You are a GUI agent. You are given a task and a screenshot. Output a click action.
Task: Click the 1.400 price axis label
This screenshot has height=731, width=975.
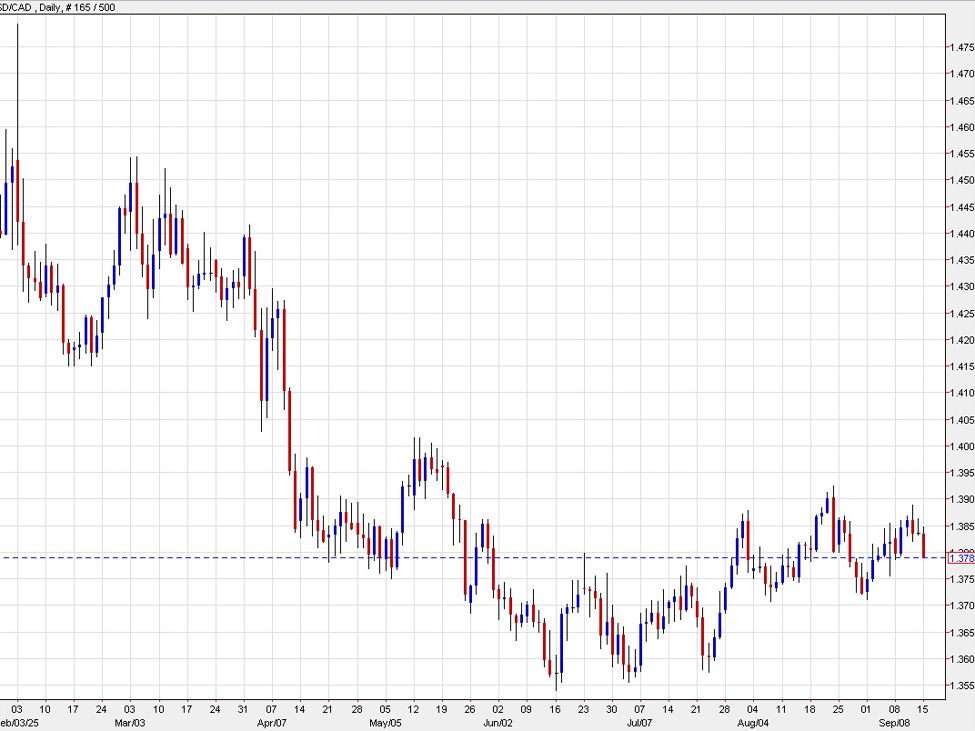[x=959, y=446]
